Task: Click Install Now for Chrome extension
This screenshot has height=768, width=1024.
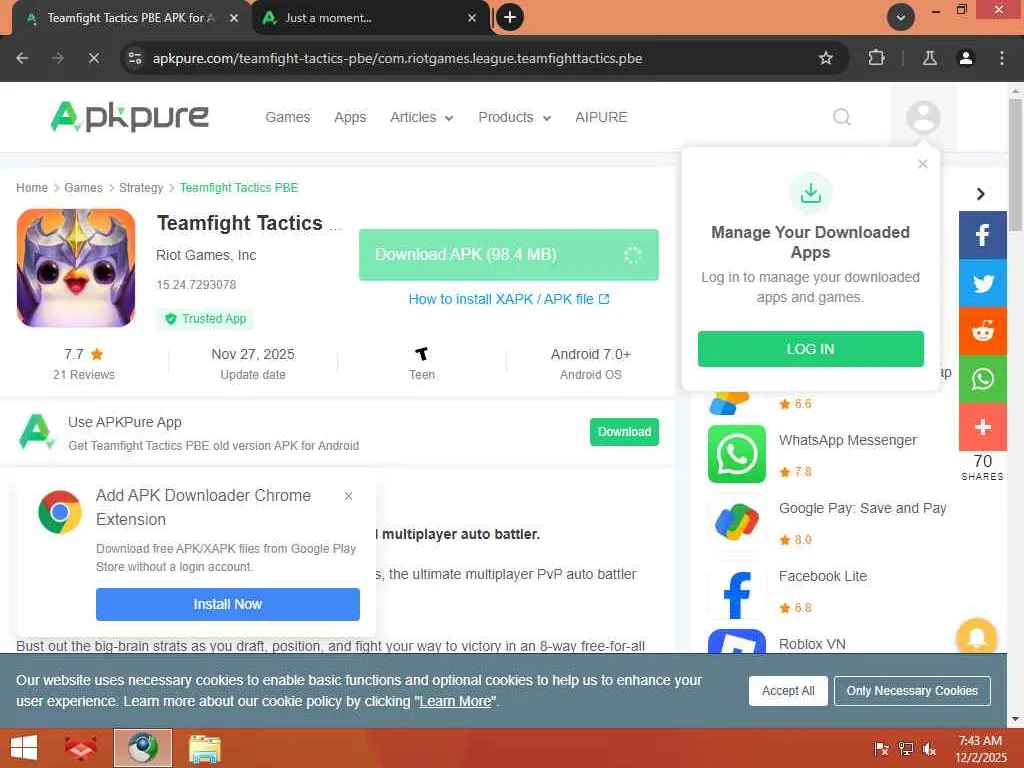Action: click(227, 604)
